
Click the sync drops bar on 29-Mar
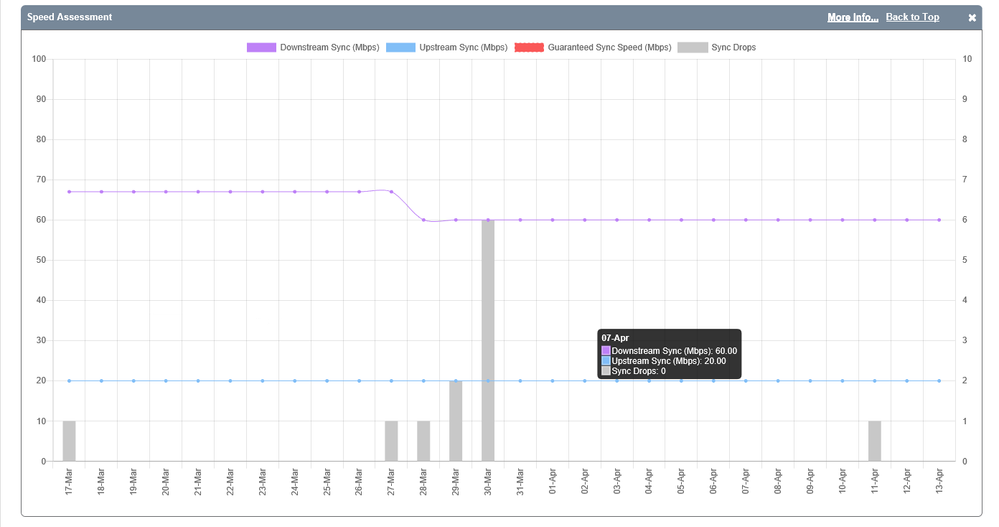(456, 421)
